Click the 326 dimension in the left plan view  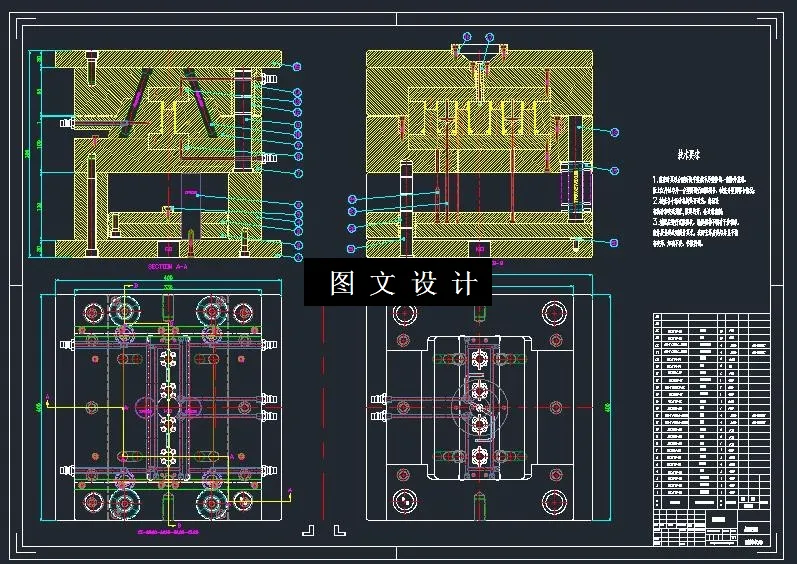click(x=168, y=287)
